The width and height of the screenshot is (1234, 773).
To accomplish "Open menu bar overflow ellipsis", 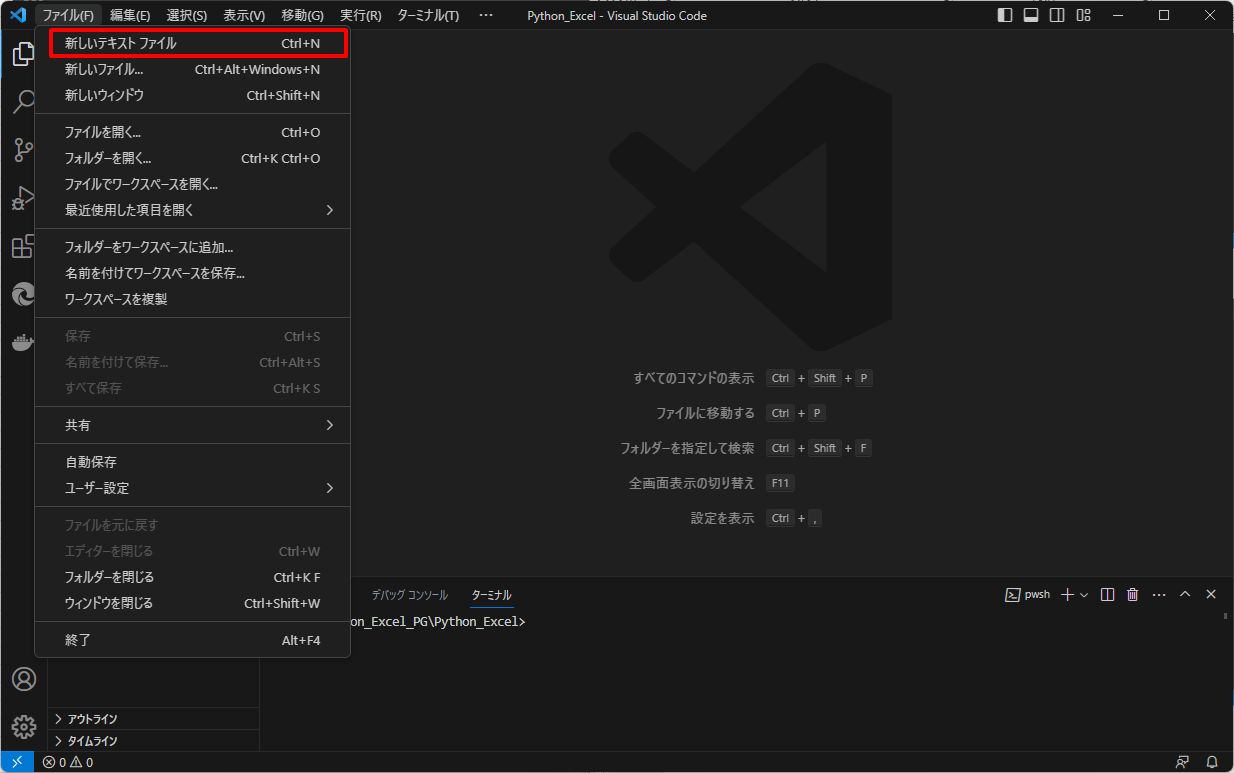I will click(x=486, y=15).
